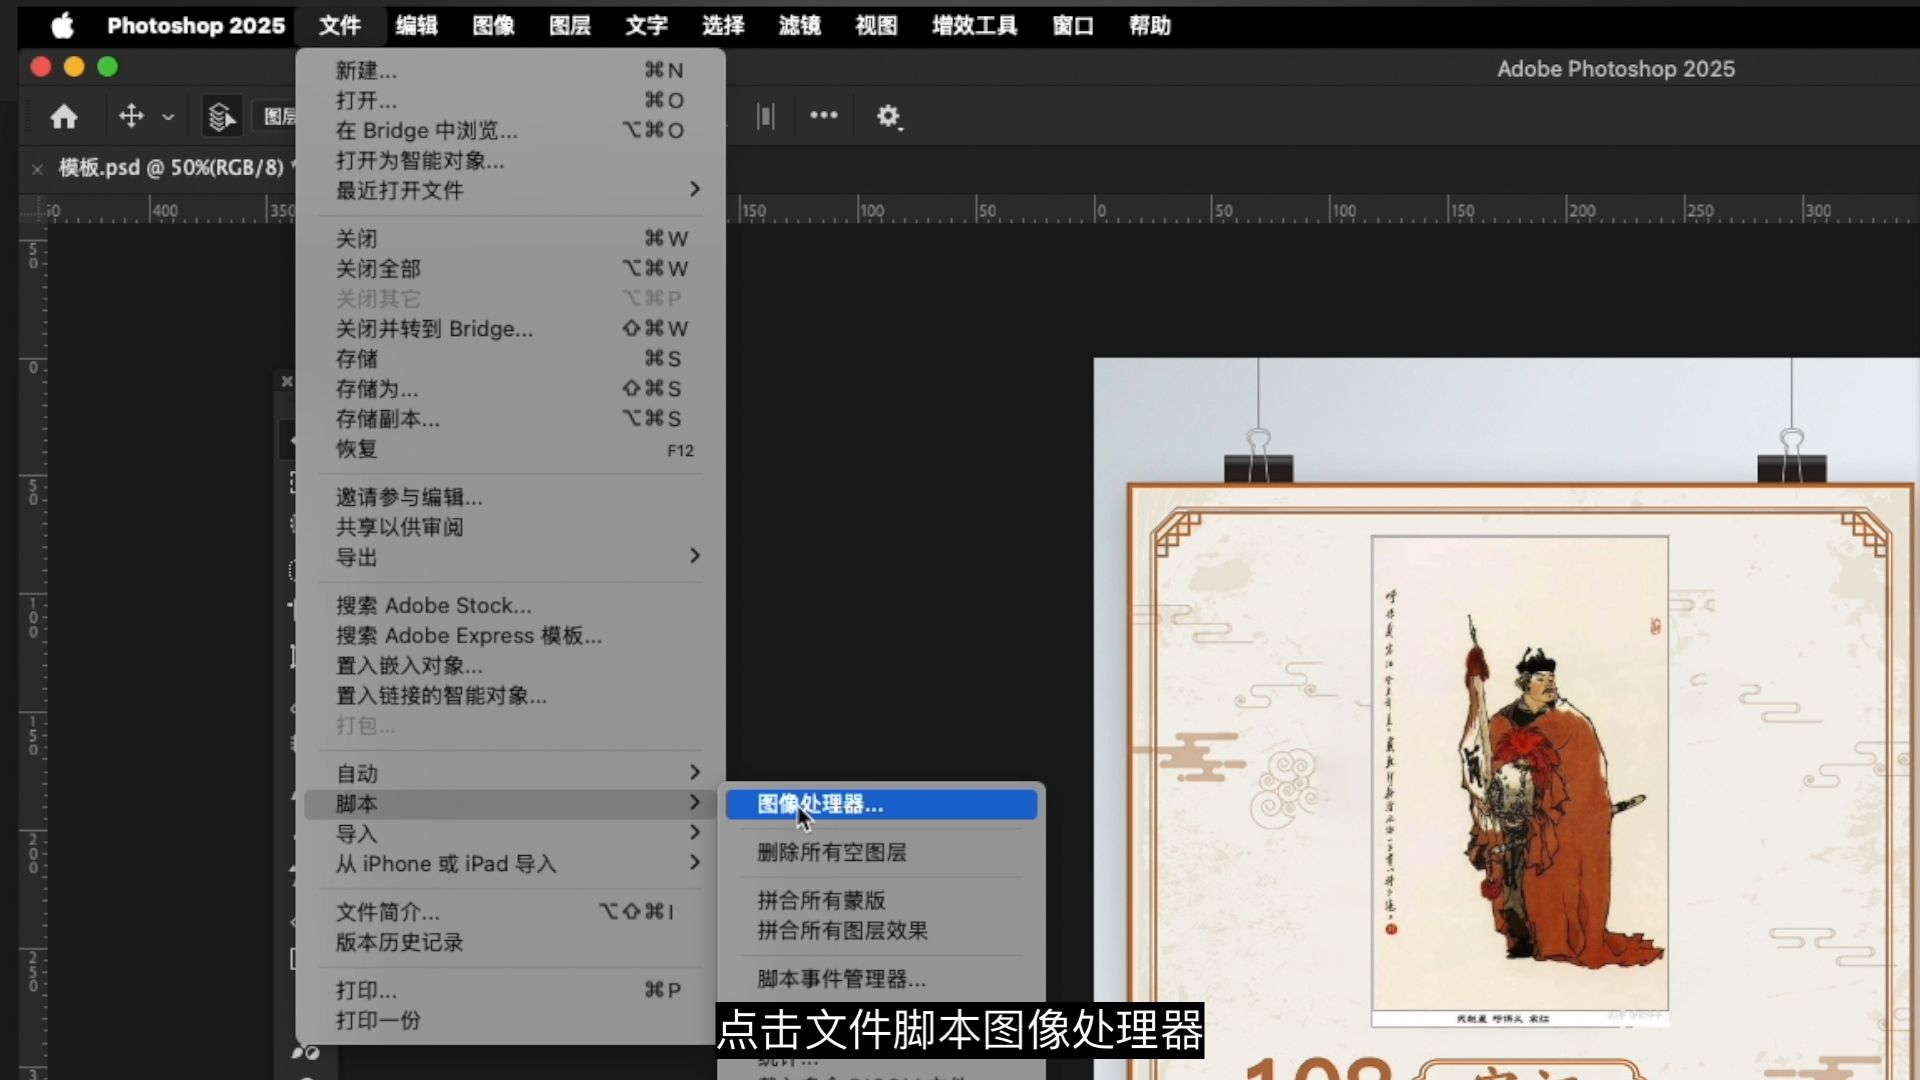The height and width of the screenshot is (1080, 1920).
Task: Choose 关闭 menu item
Action: pyautogui.click(x=510, y=238)
